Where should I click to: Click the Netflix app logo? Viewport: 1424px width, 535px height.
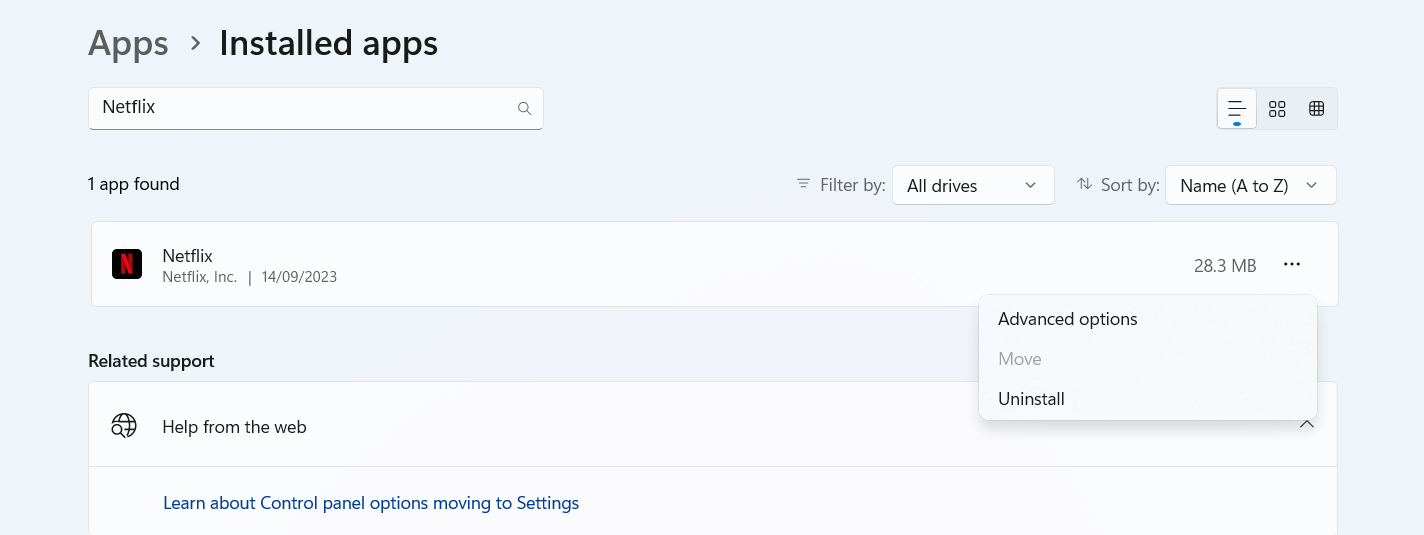pos(127,264)
